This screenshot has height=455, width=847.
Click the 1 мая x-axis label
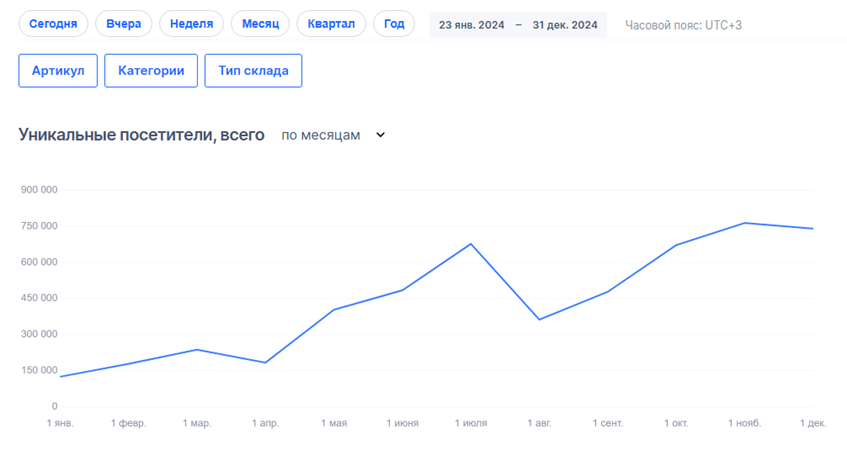334,423
